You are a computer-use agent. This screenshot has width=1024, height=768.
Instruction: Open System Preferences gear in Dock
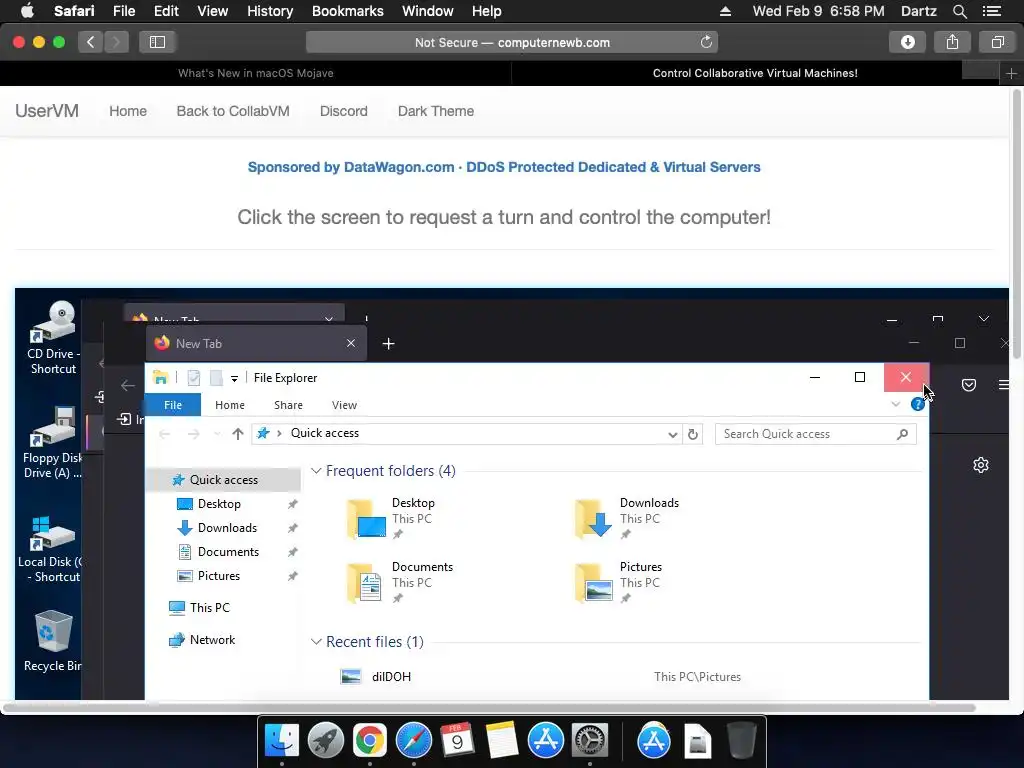(x=590, y=741)
